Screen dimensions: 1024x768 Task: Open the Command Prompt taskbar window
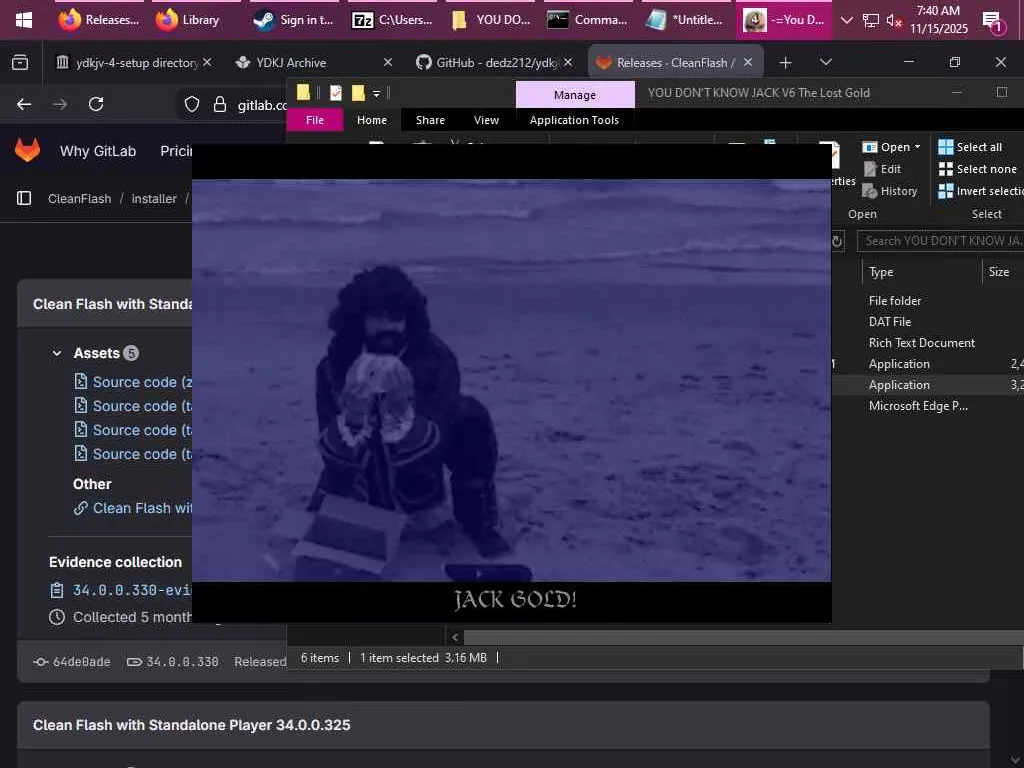(x=586, y=20)
